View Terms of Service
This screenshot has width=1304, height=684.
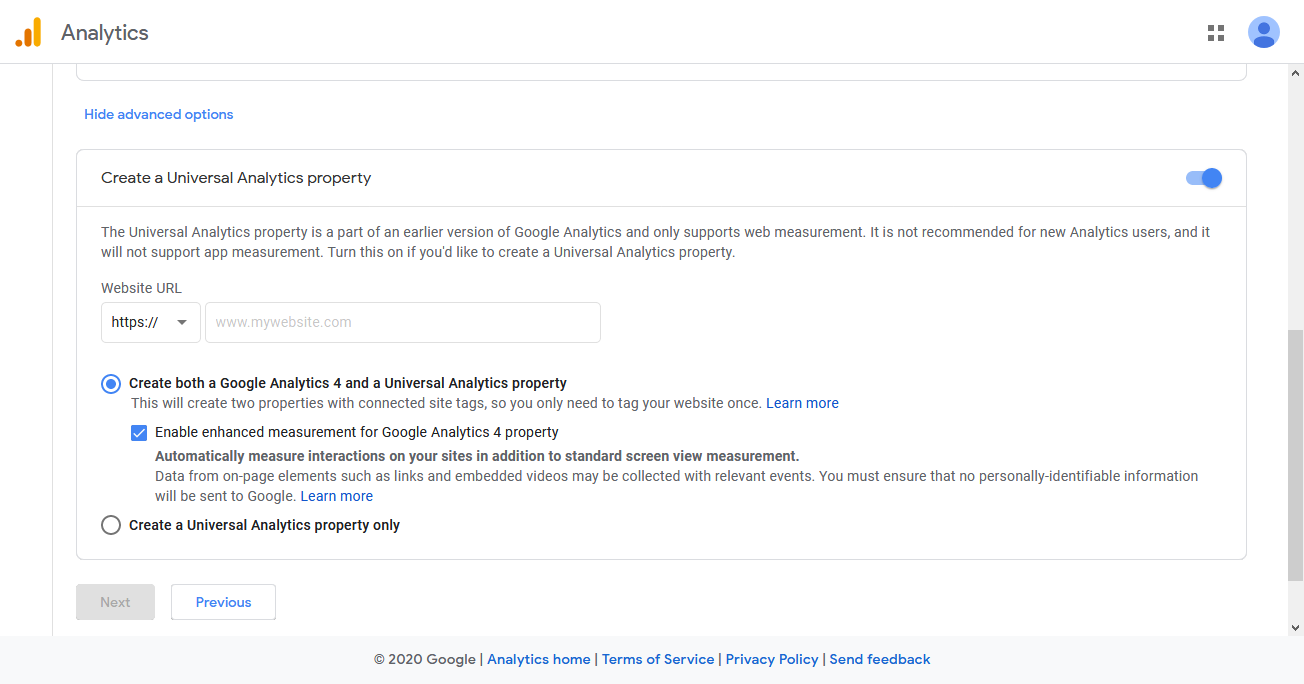657,659
